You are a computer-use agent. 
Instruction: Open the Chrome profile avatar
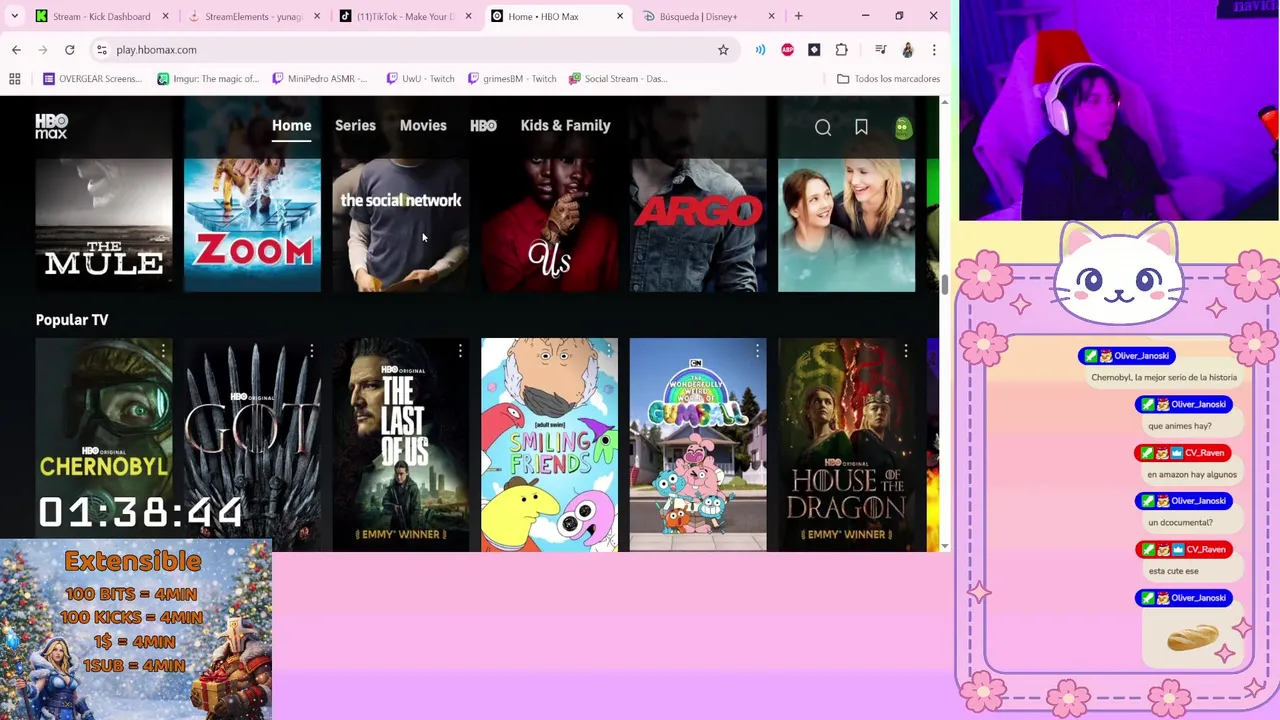pos(907,49)
